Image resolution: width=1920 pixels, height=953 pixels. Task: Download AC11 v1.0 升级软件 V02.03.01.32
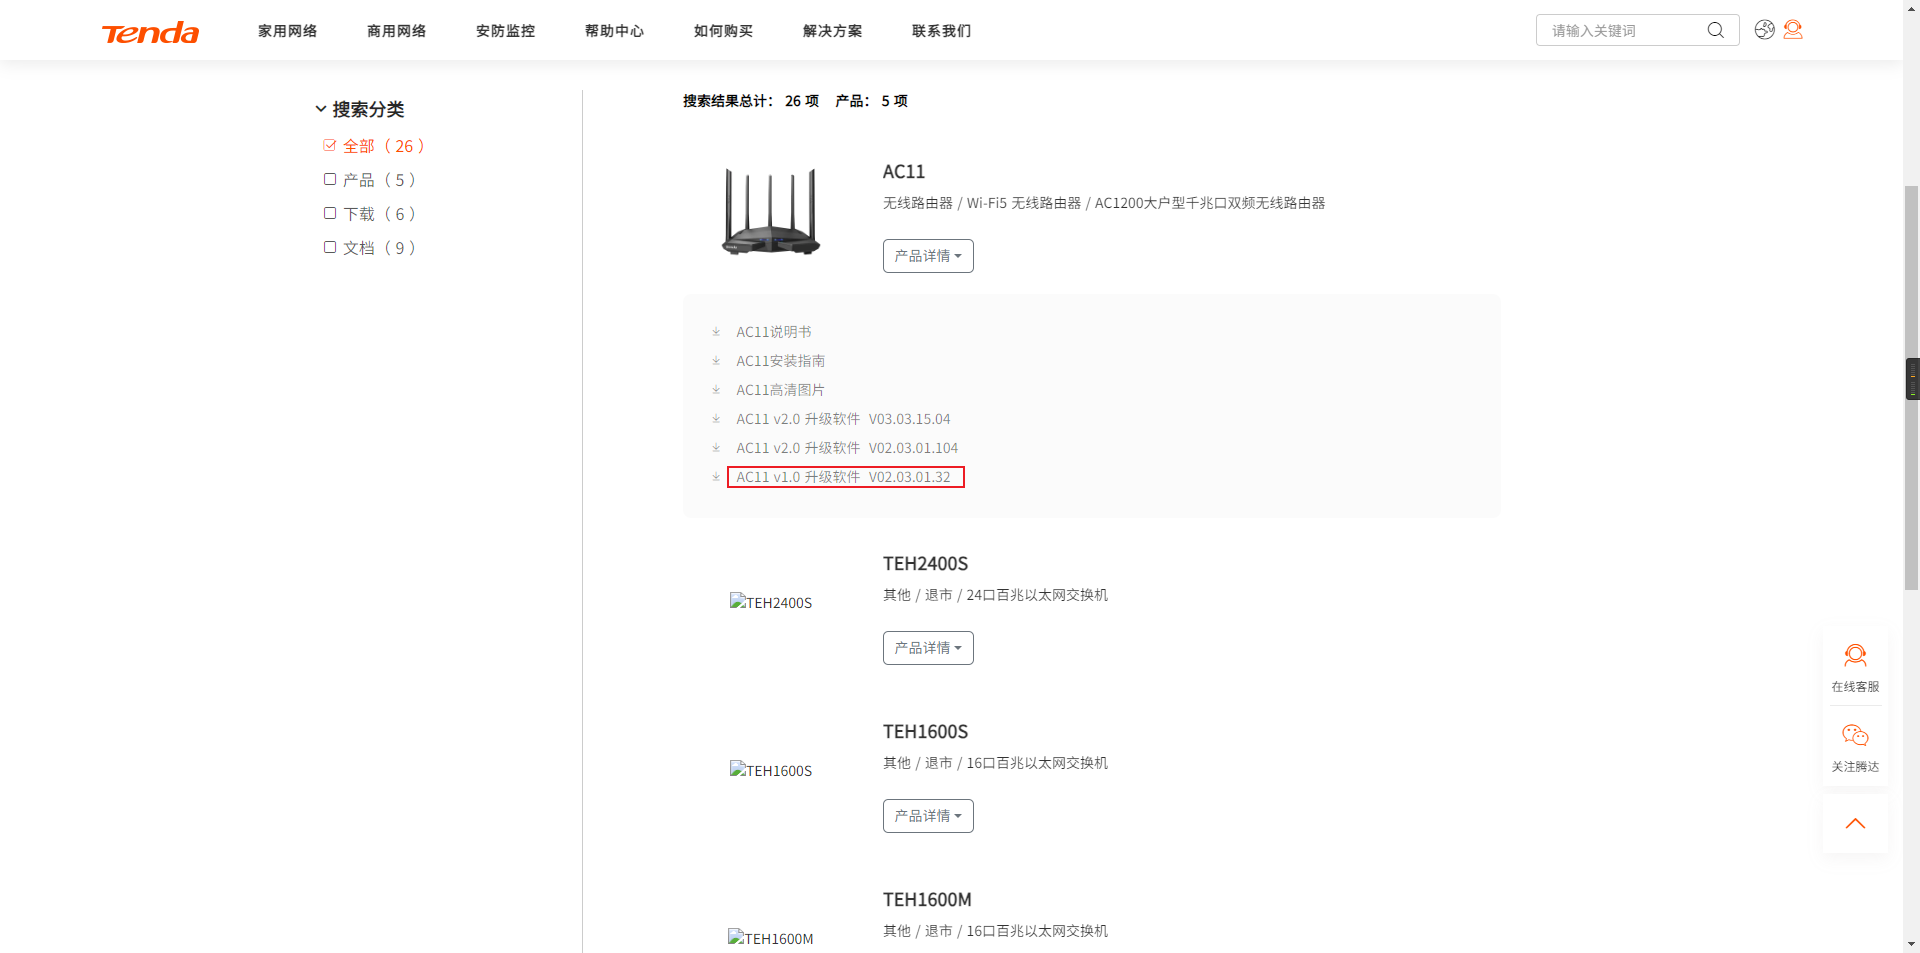point(843,477)
